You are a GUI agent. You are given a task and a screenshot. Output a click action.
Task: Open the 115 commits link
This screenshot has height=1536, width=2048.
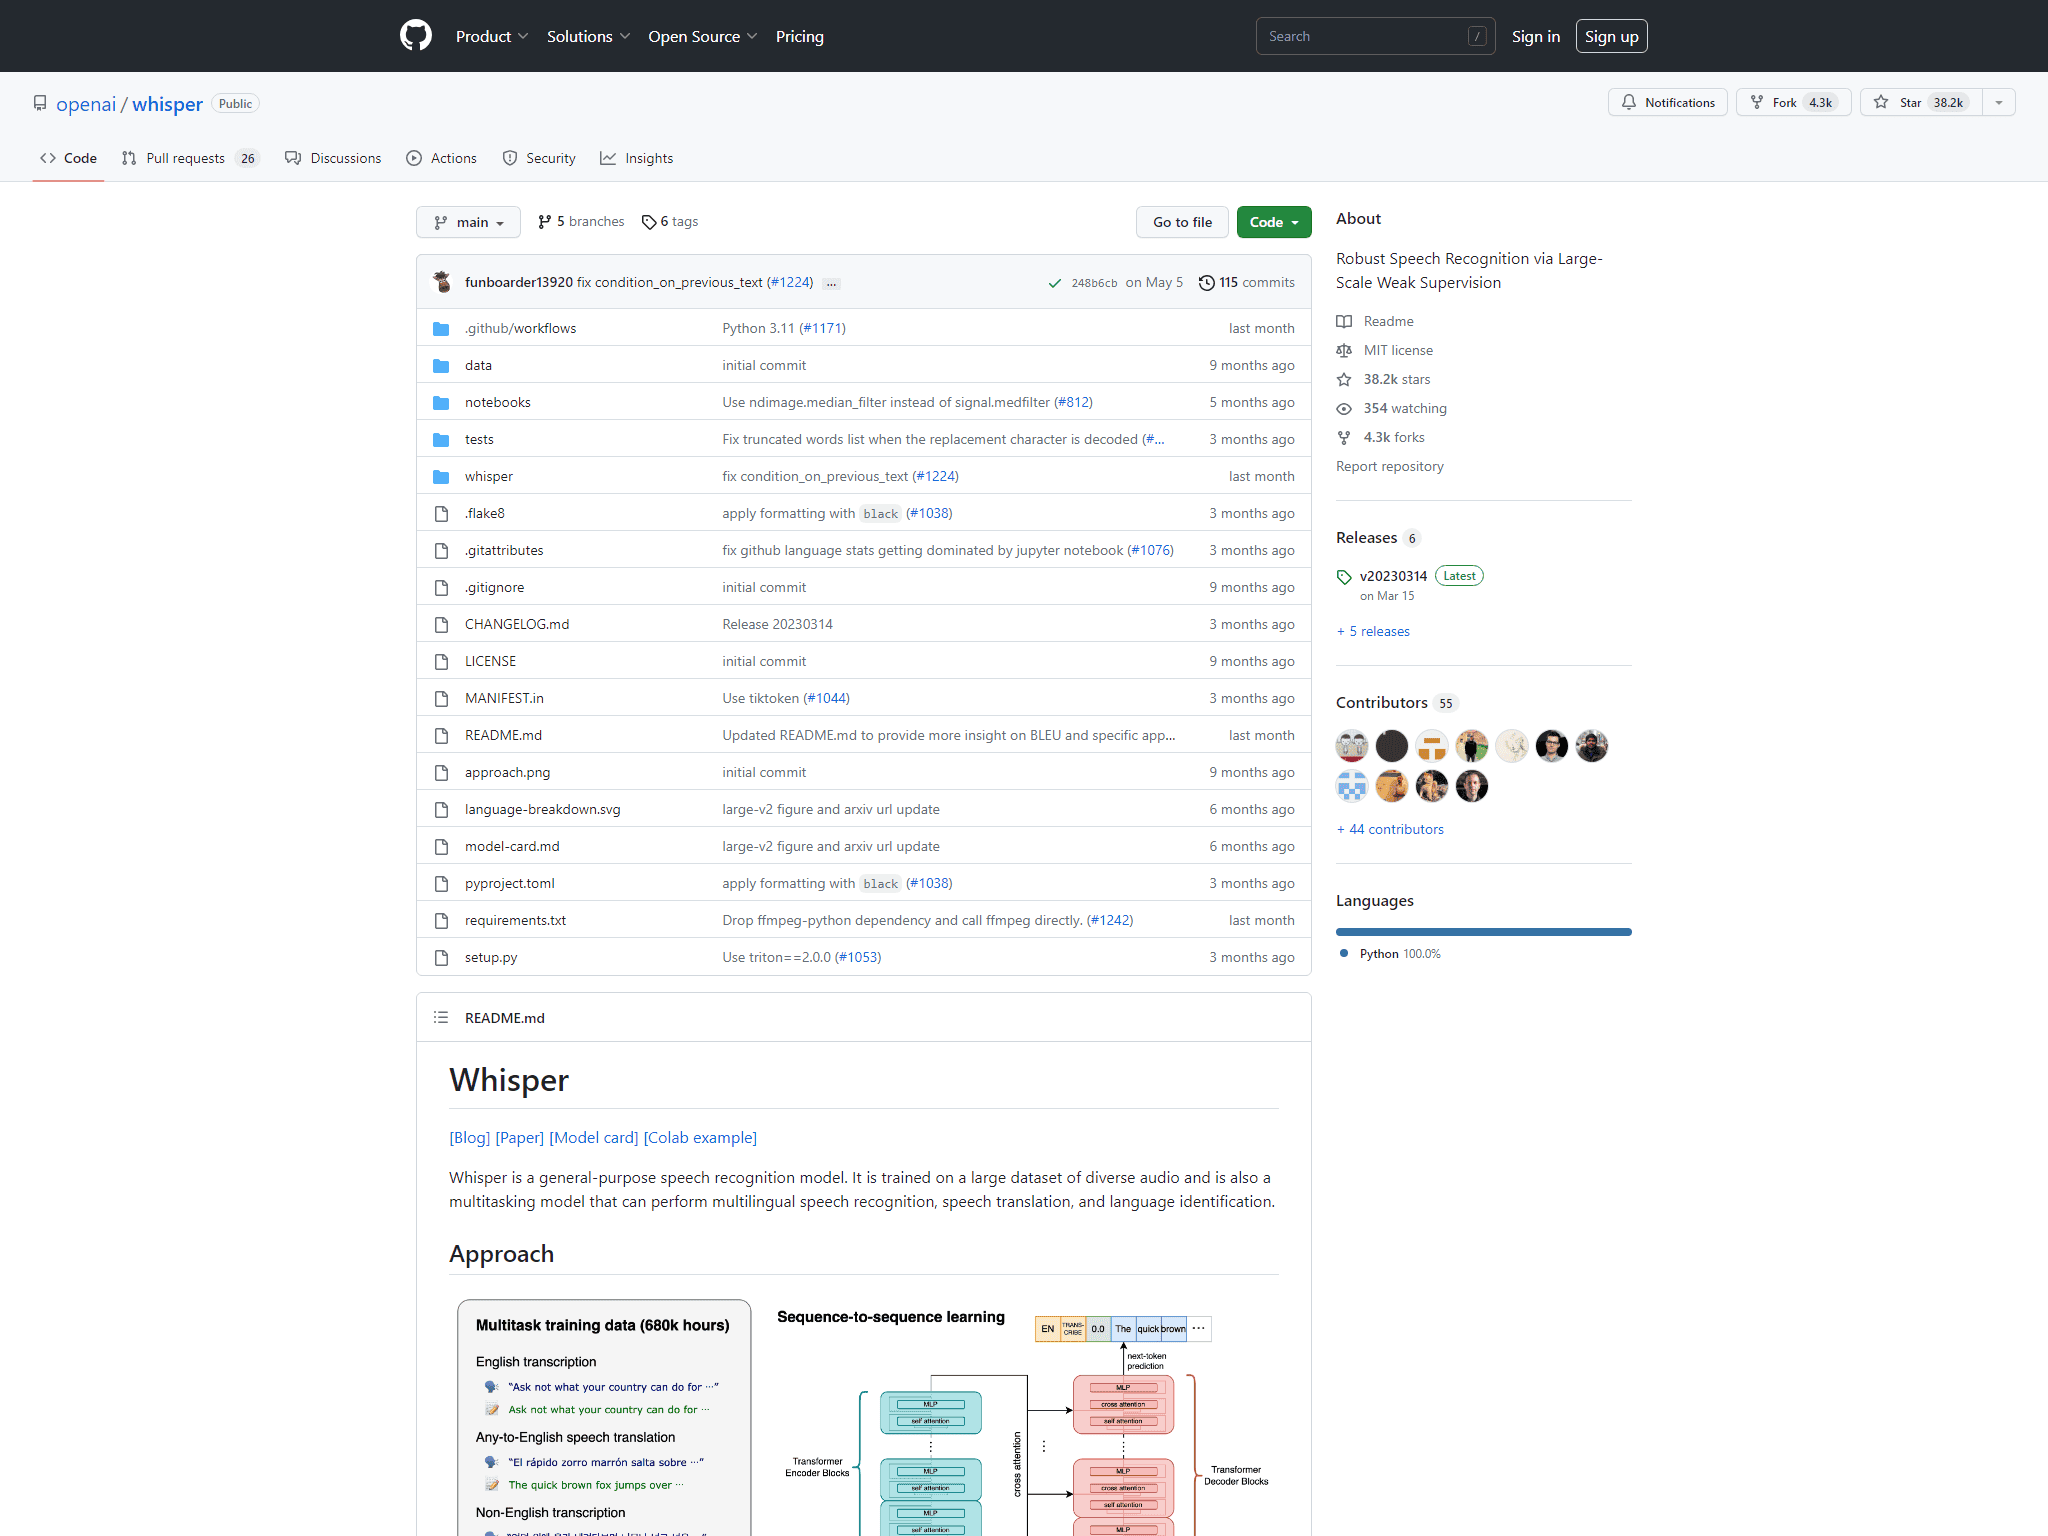(1247, 283)
